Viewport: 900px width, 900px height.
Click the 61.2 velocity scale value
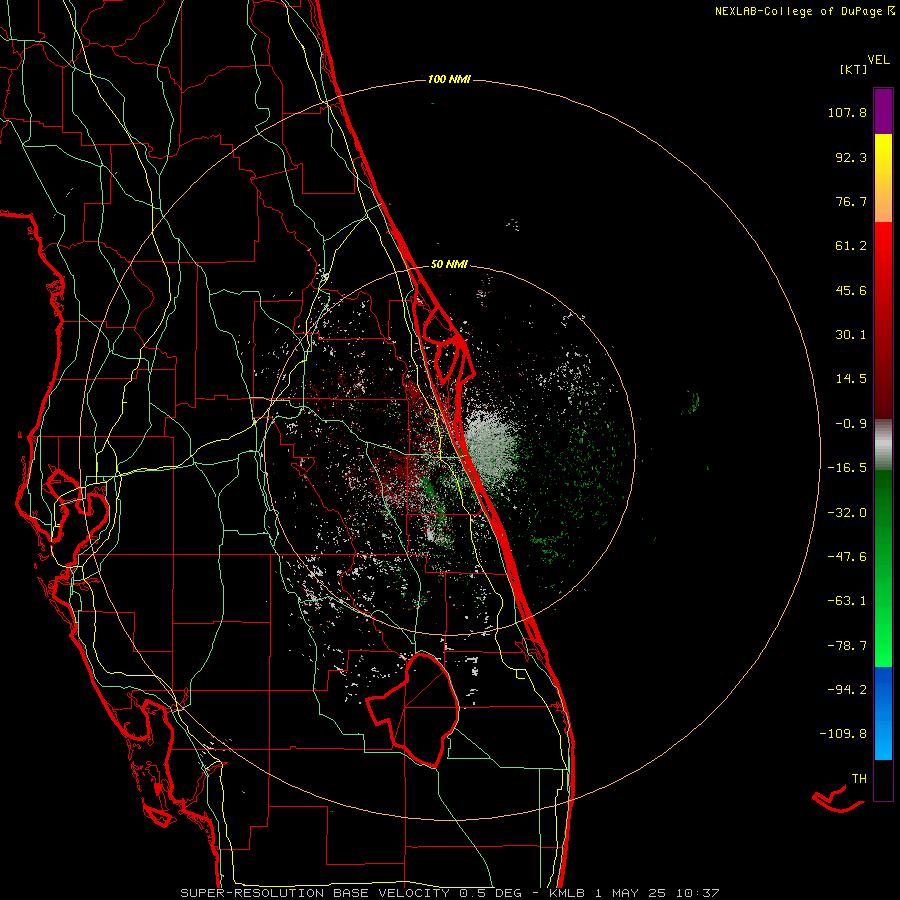851,246
